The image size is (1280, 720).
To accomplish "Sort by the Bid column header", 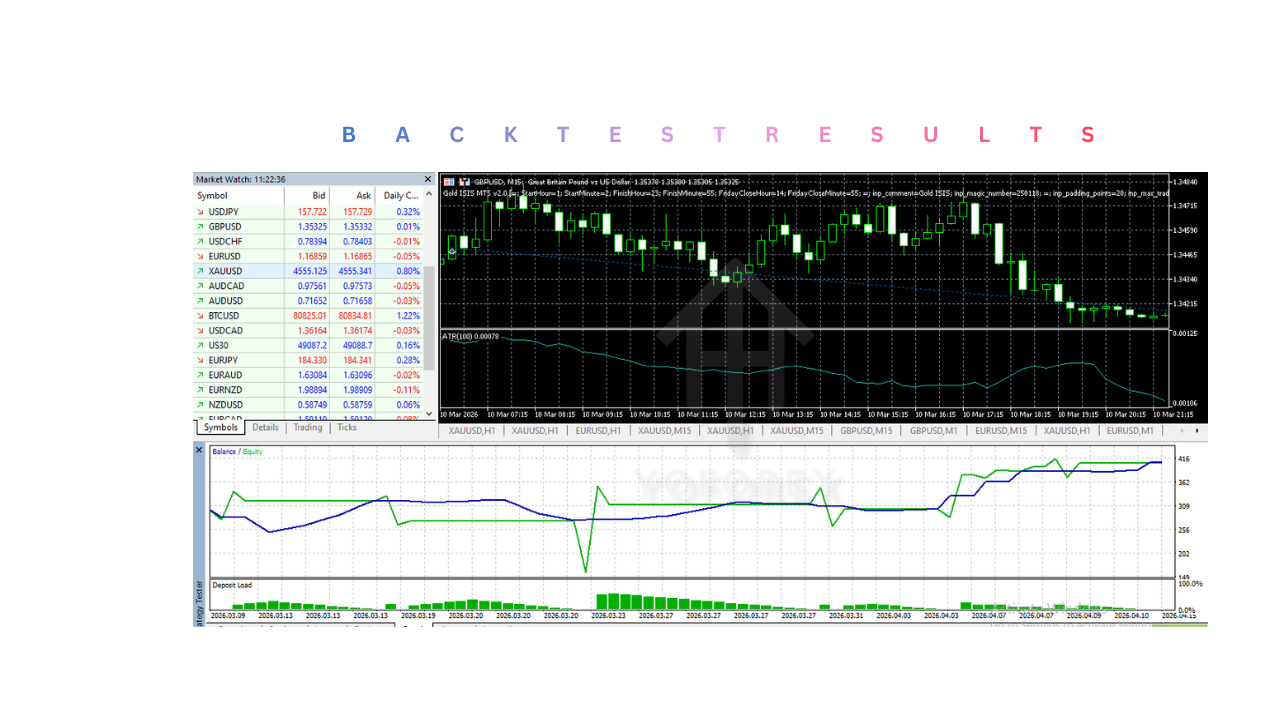I will 307,196.
